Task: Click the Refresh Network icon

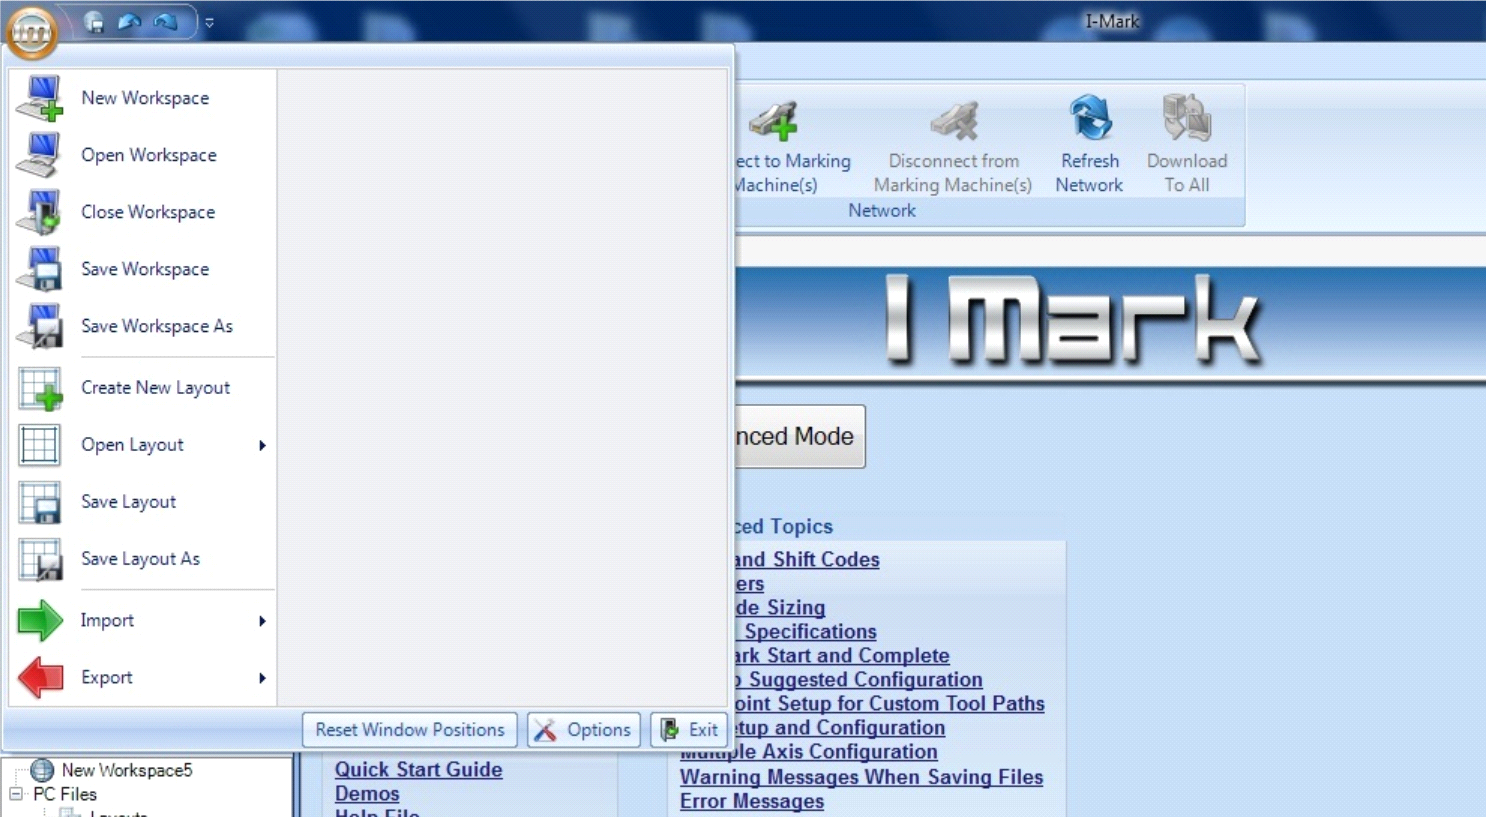Action: [1090, 119]
